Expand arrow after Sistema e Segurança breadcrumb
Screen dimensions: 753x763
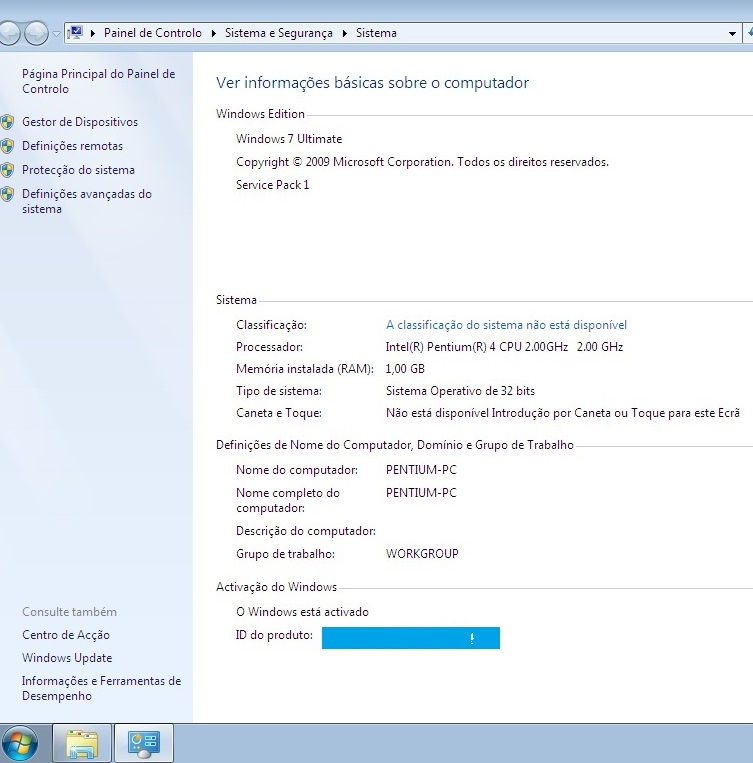coord(345,33)
